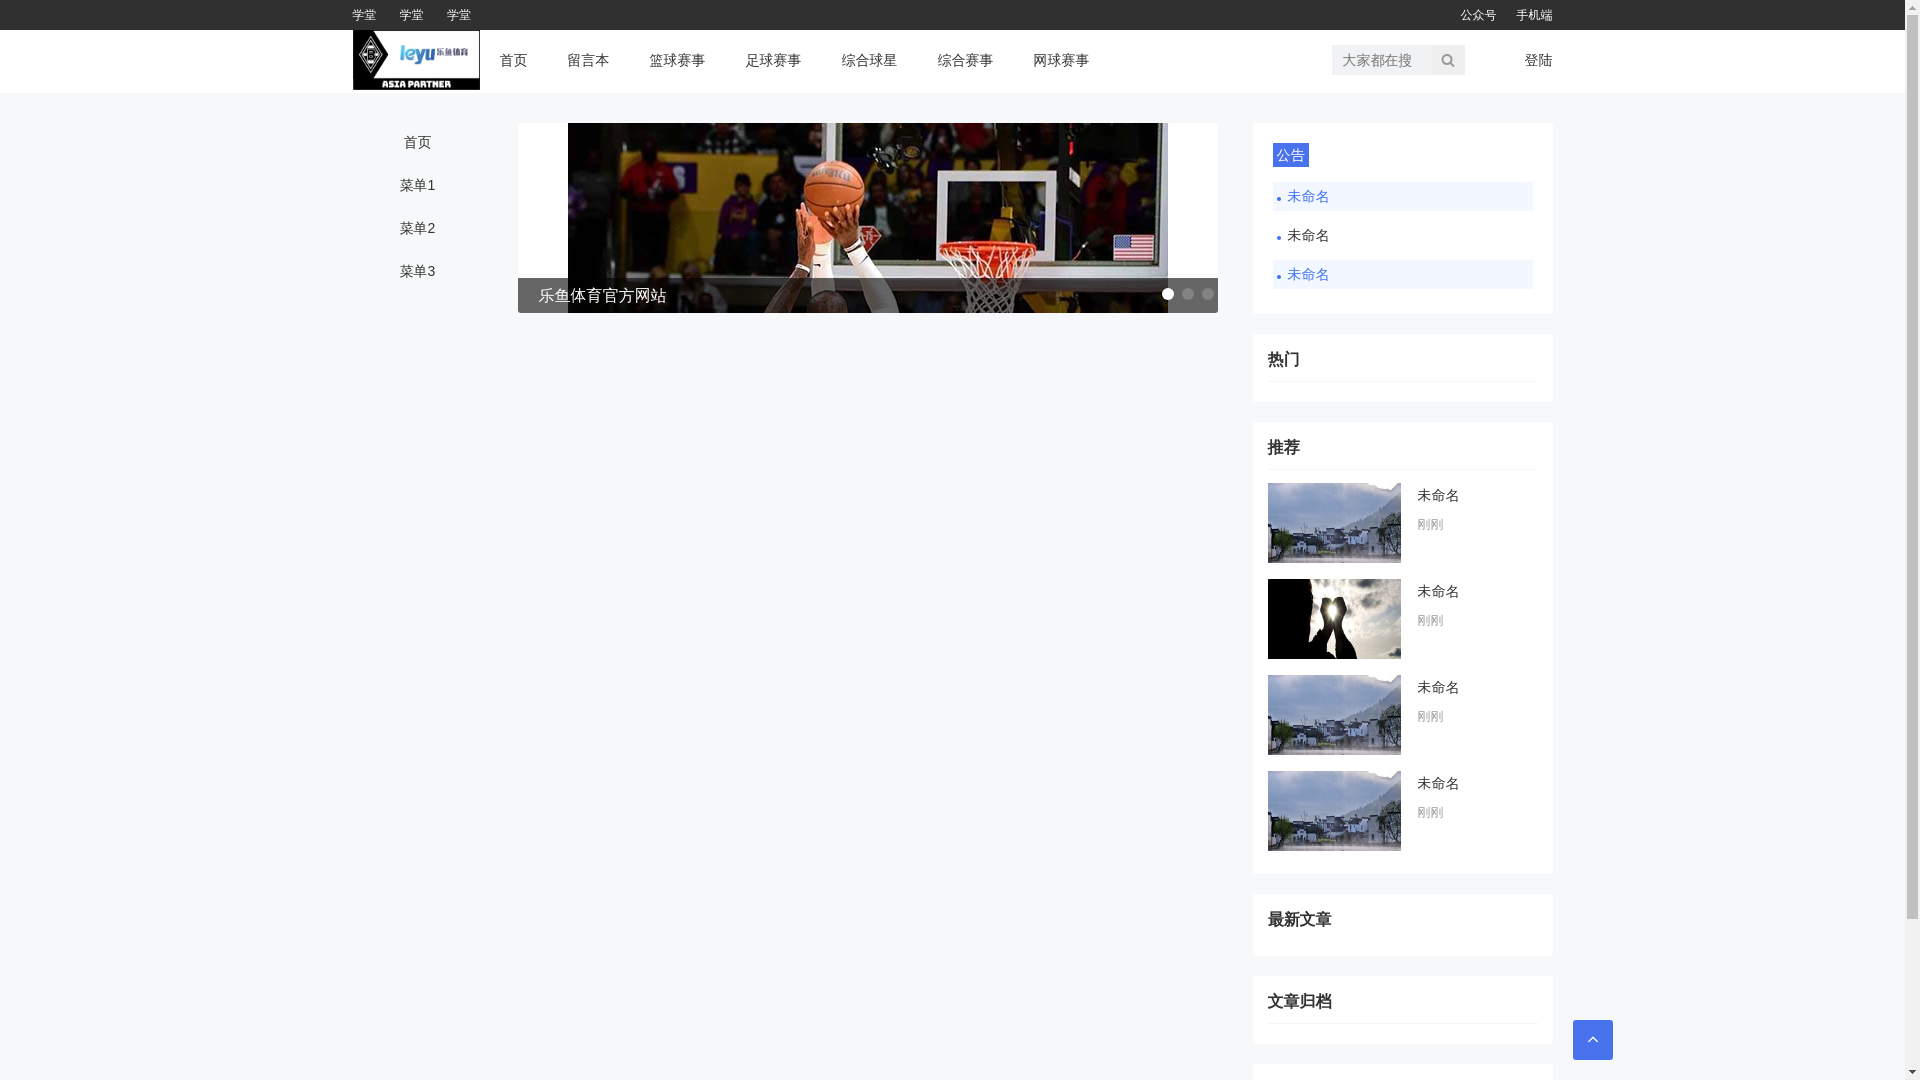Screen dimensions: 1920x1080
Task: Click the back-to-top arrow button
Action: 1592,1040
